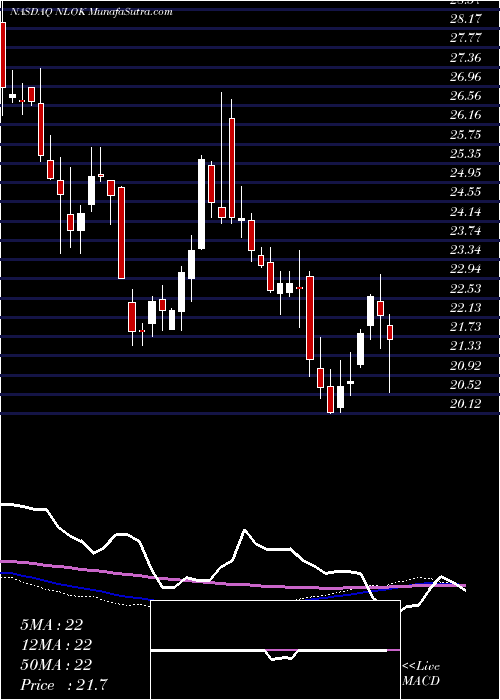Click the last red candlestick on the right
Viewport: 500px width, 700px height.
tap(390, 332)
